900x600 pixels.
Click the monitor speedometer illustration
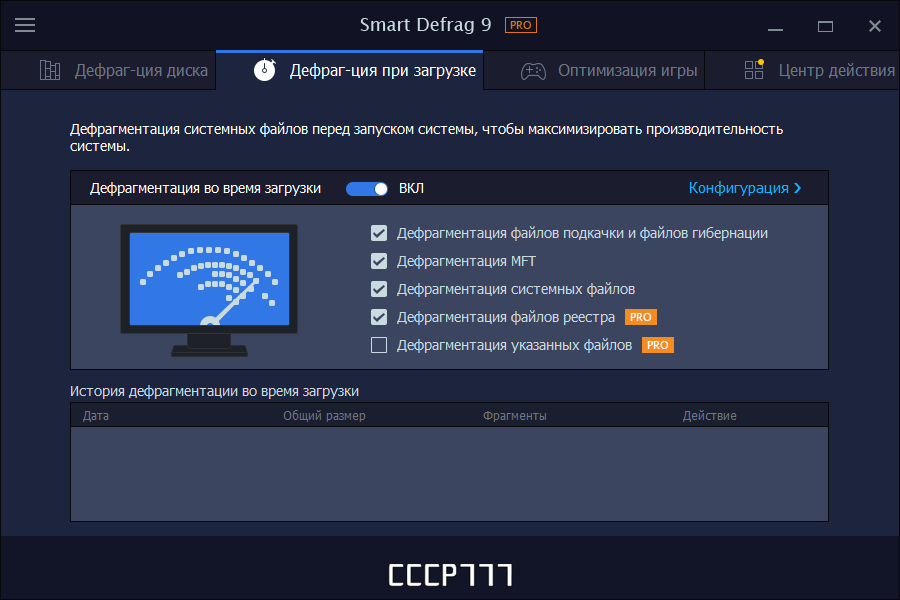[209, 291]
